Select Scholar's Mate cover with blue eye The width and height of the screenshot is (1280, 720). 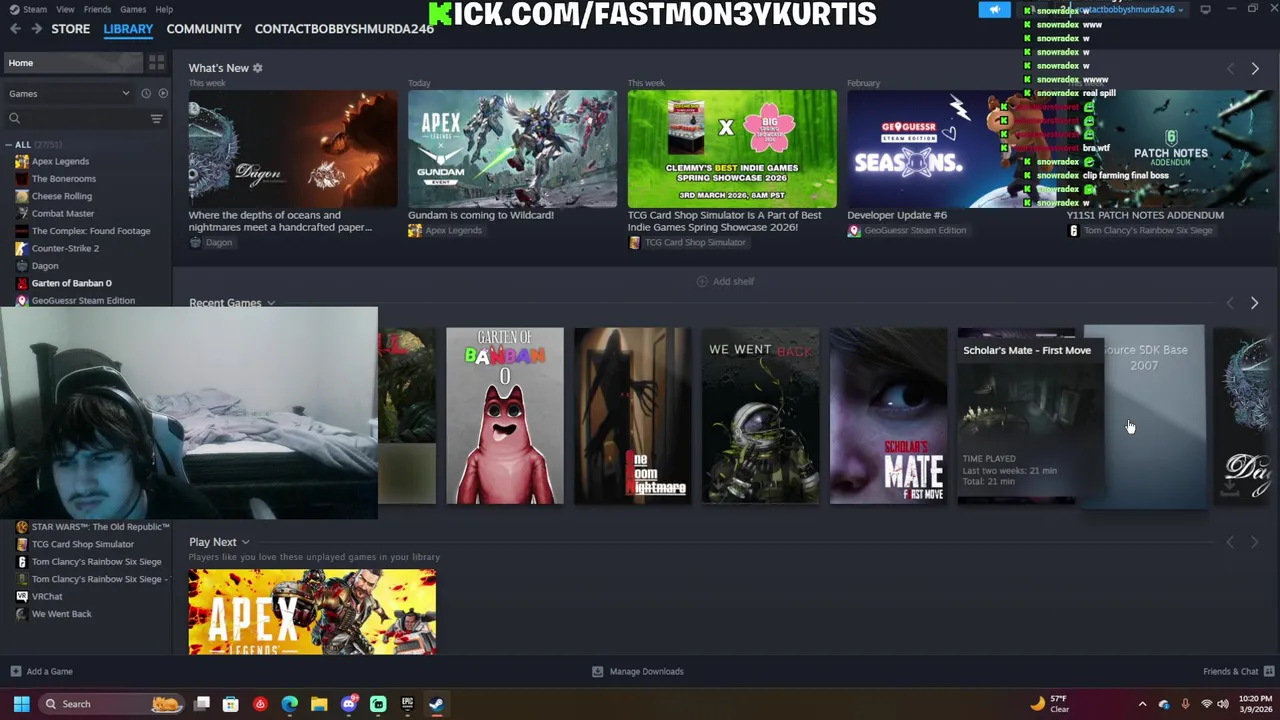[888, 416]
